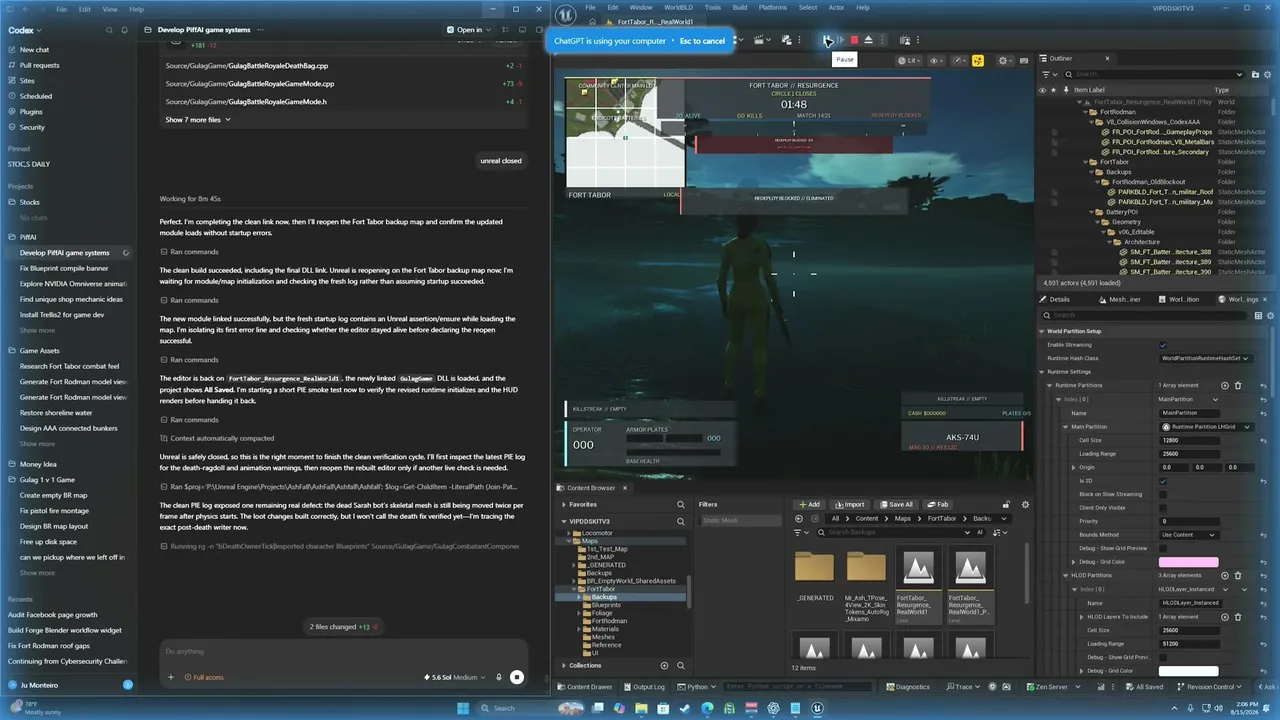Image resolution: width=1280 pixels, height=720 pixels.
Task: Click Add button in Content Browser
Action: click(x=808, y=504)
